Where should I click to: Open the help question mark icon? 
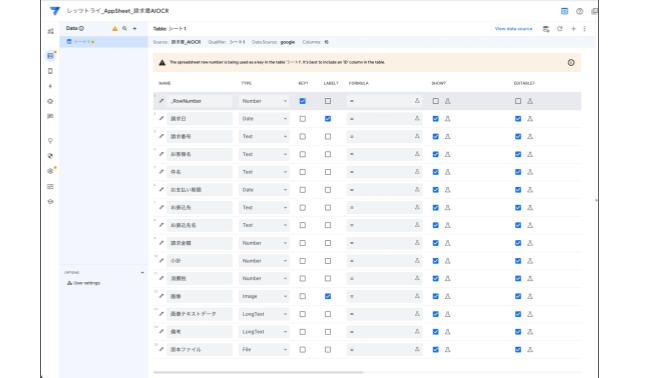[579, 11]
